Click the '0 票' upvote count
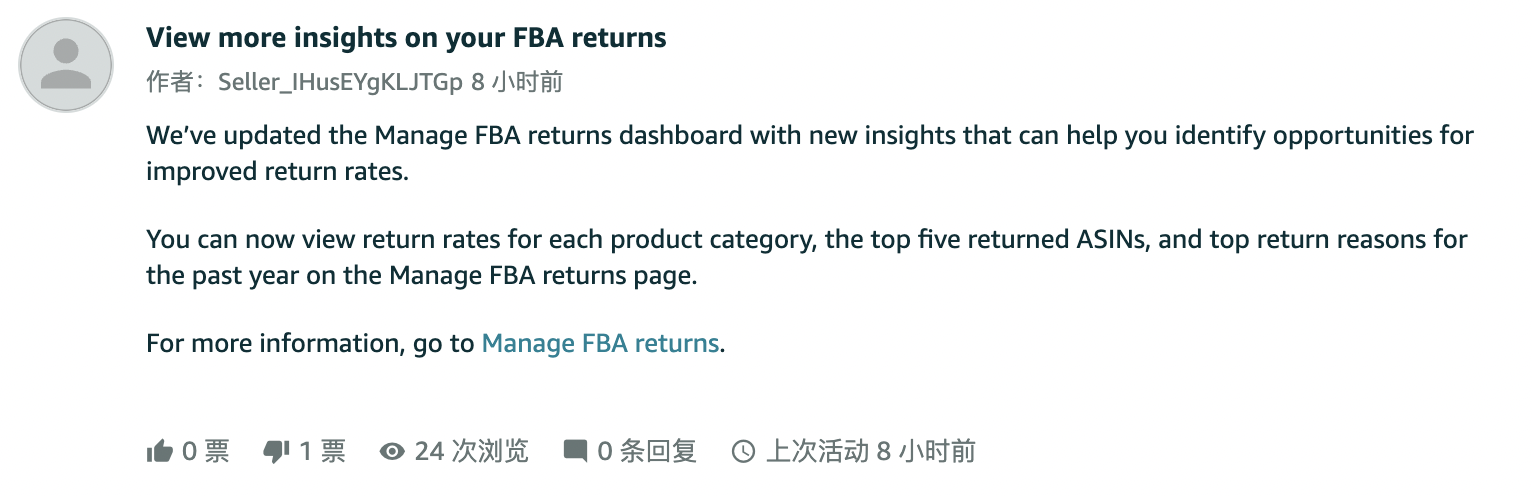Image resolution: width=1532 pixels, height=496 pixels. 206,452
